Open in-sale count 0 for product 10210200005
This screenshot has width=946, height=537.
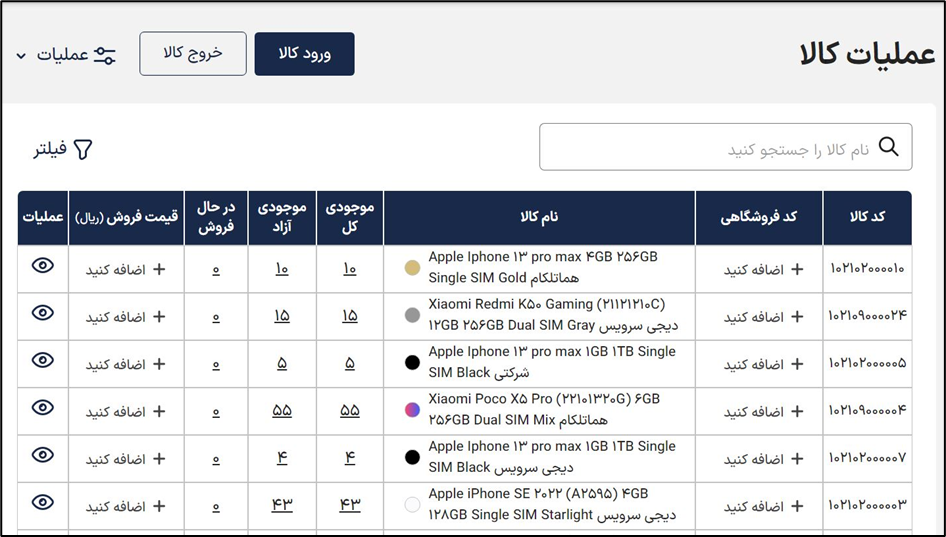[216, 365]
